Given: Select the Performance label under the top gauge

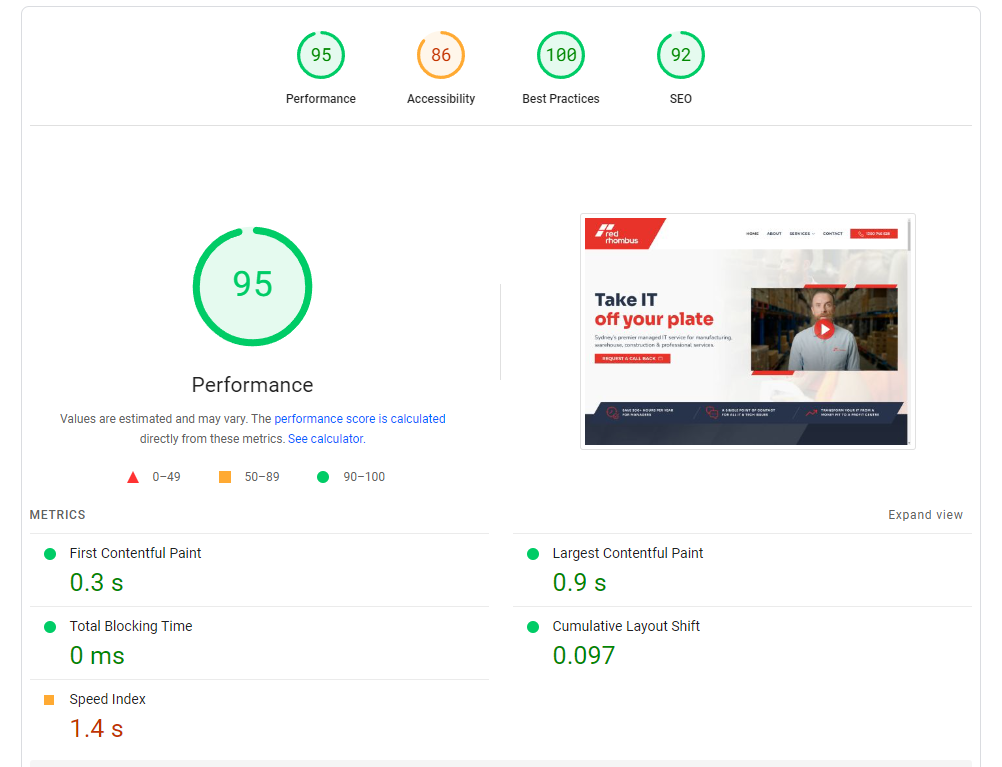Looking at the screenshot, I should [320, 98].
